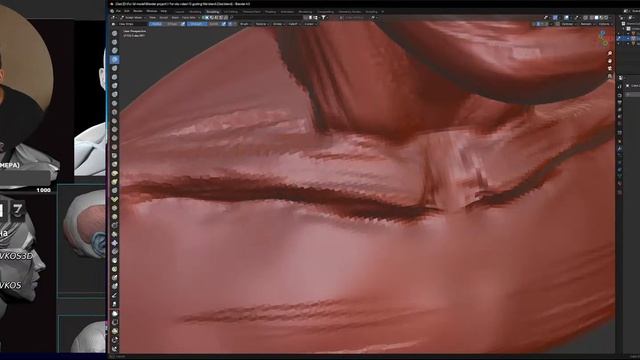The image size is (640, 360).
Task: Open the Remesh dropdown panel
Action: 587,24
